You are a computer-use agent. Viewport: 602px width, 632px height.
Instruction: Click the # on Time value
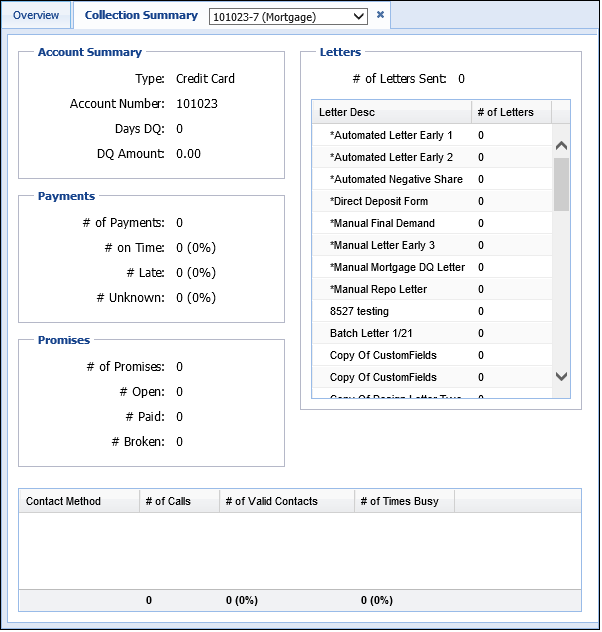click(x=196, y=247)
